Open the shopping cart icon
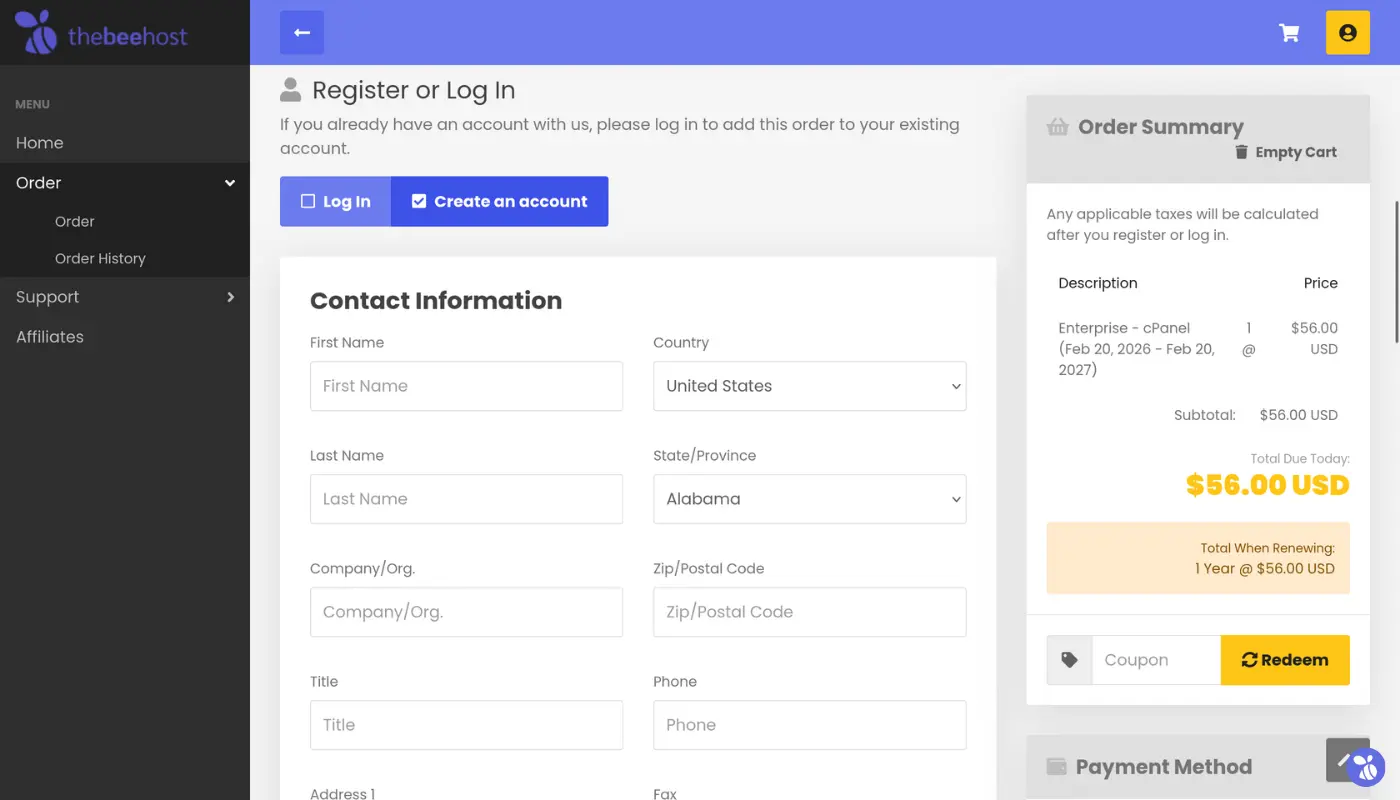This screenshot has width=1400, height=800. (x=1289, y=33)
